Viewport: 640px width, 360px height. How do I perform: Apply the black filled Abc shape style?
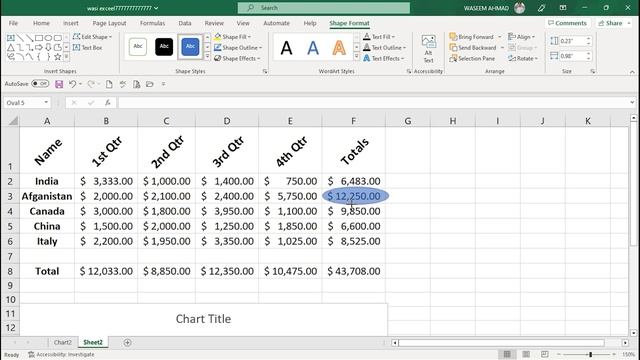164,47
